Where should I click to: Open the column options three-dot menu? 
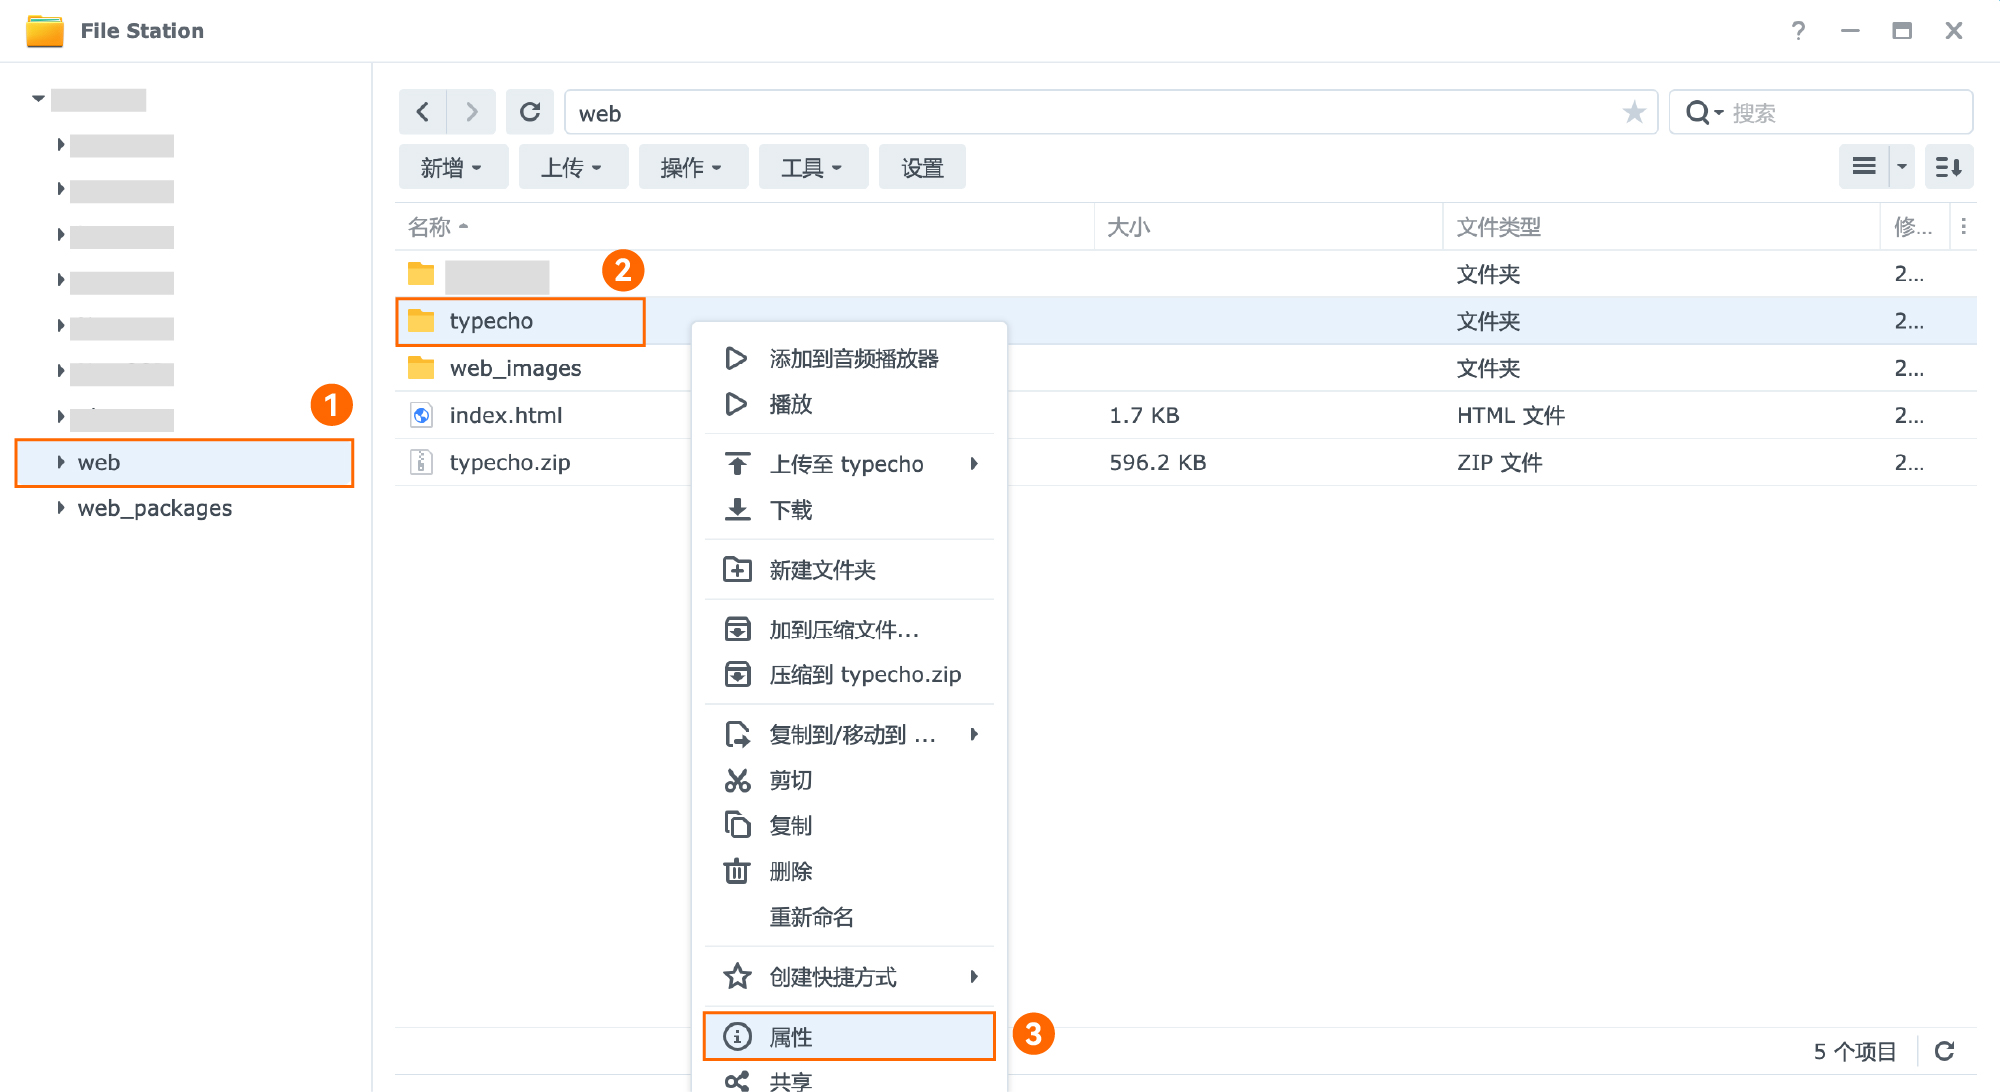point(1964,227)
